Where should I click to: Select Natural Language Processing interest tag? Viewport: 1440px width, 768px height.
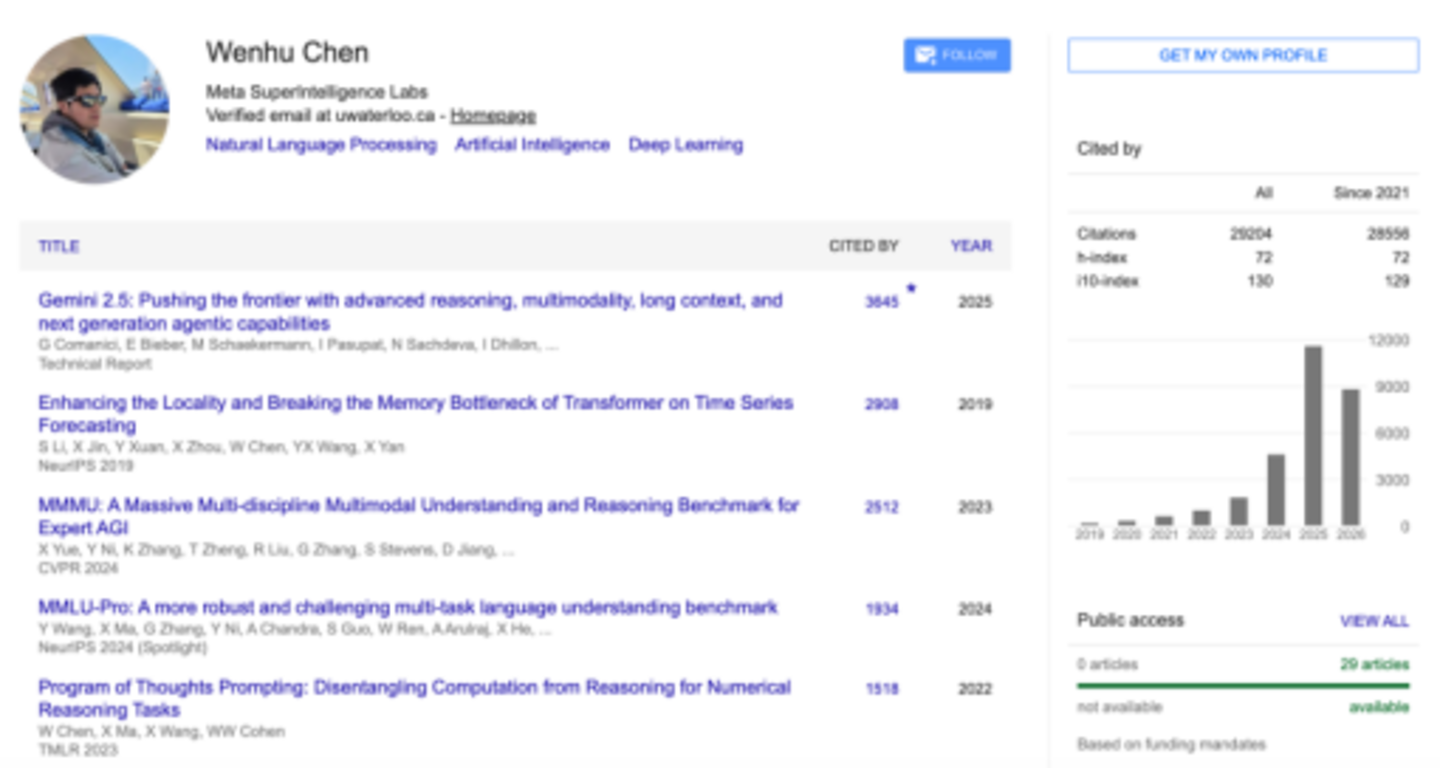pos(321,145)
